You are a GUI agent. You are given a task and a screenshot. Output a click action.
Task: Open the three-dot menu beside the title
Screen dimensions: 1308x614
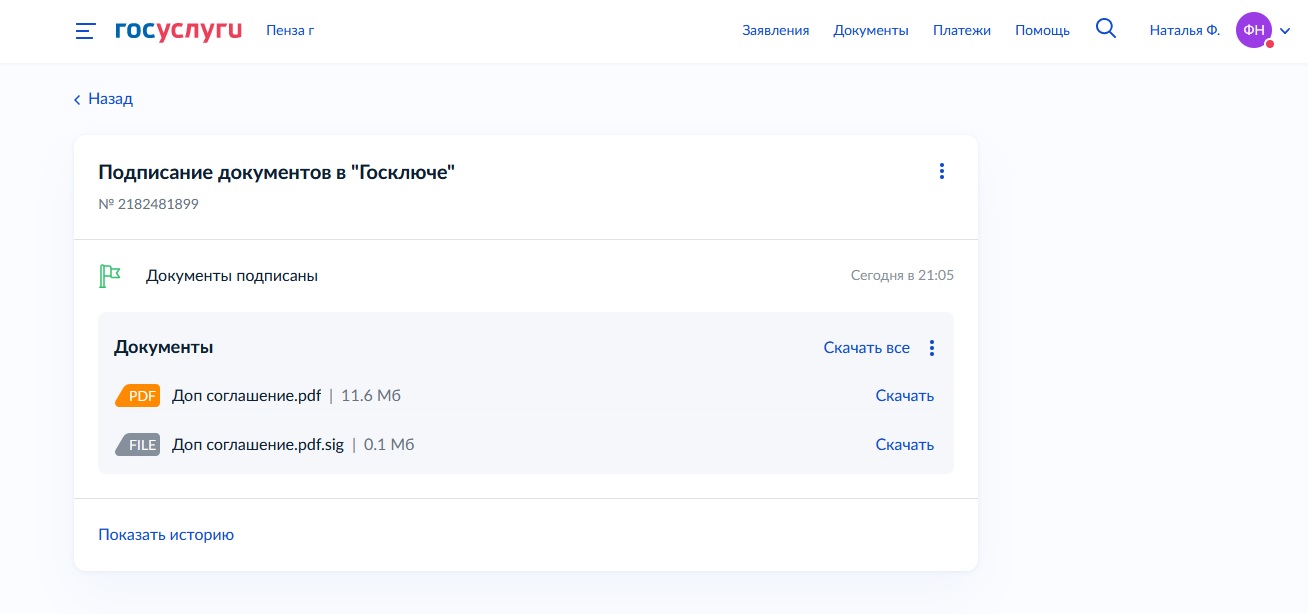(941, 172)
